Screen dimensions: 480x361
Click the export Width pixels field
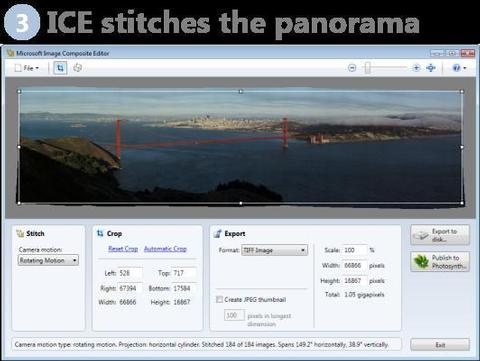(x=355, y=265)
